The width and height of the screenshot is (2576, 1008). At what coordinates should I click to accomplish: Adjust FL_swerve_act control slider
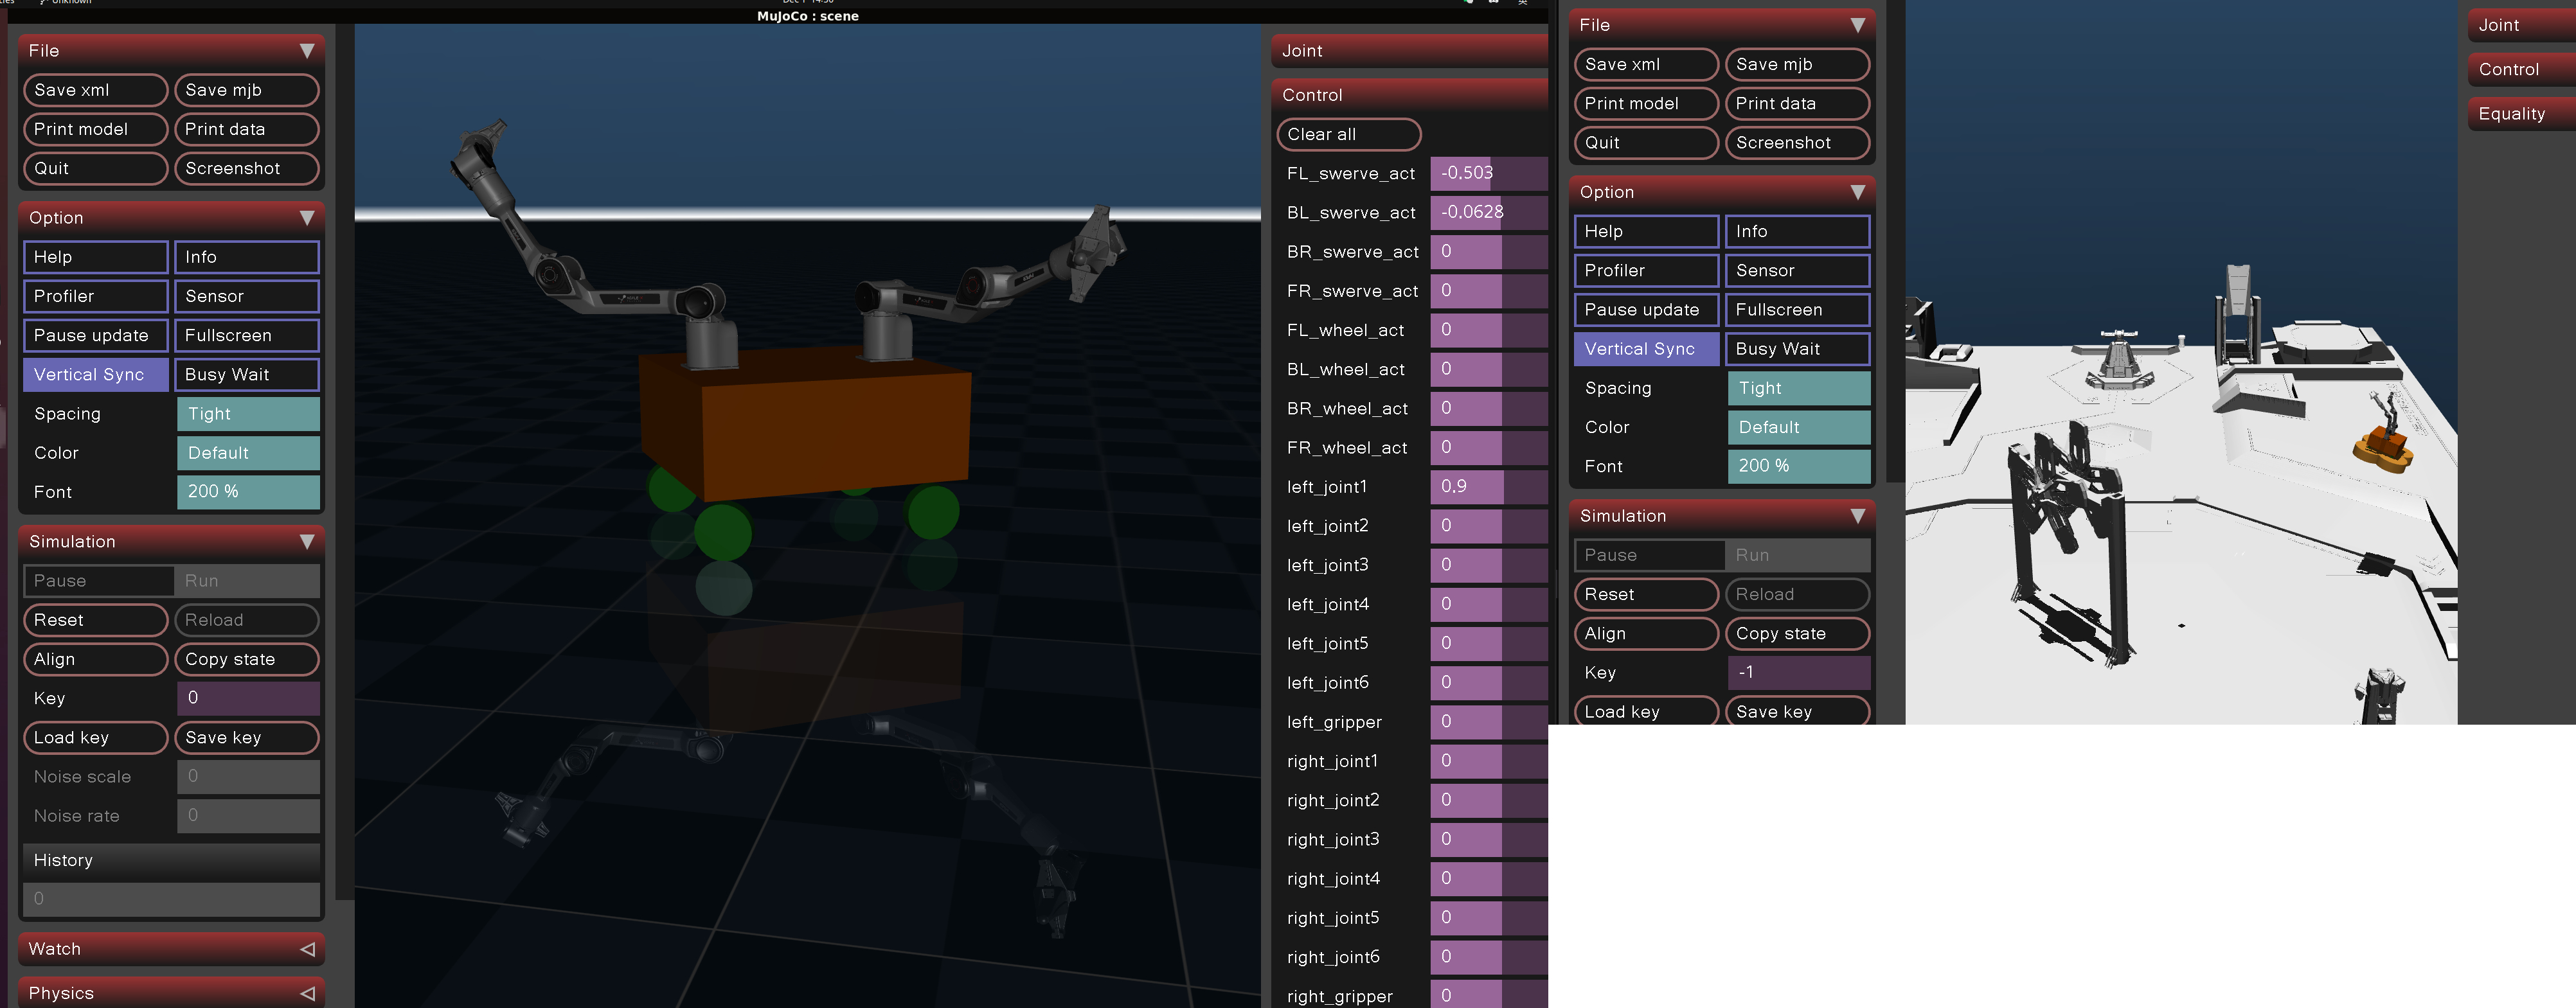pos(1489,173)
